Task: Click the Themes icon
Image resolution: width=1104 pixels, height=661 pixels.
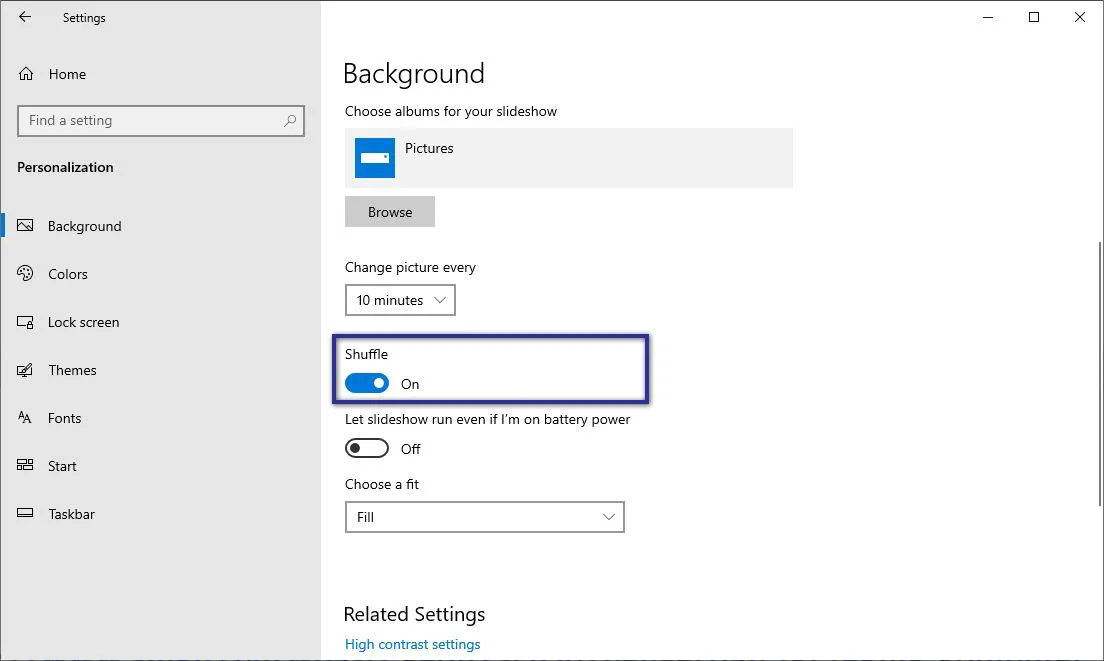Action: [26, 370]
